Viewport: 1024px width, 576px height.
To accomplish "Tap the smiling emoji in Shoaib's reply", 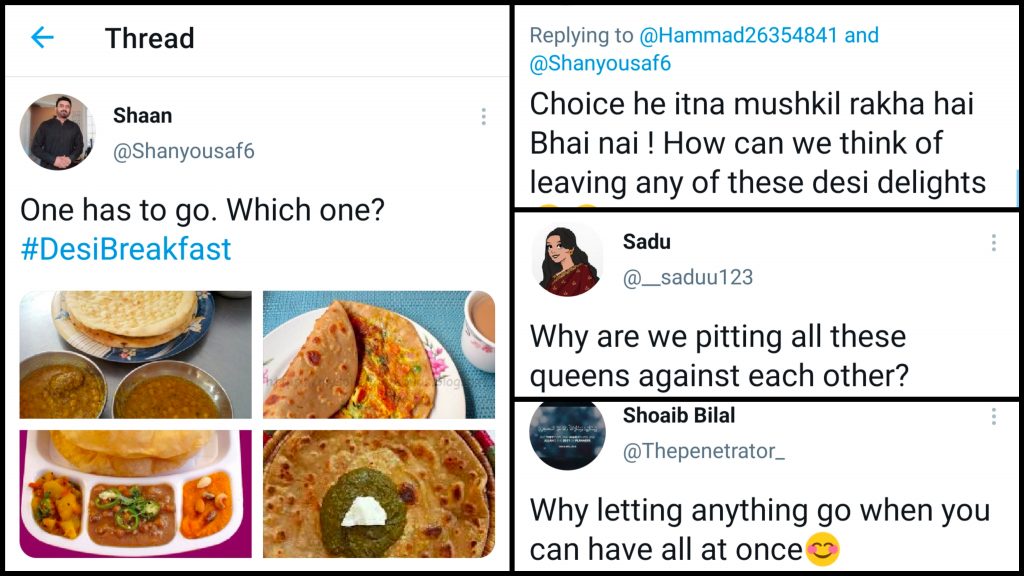I will coord(822,548).
